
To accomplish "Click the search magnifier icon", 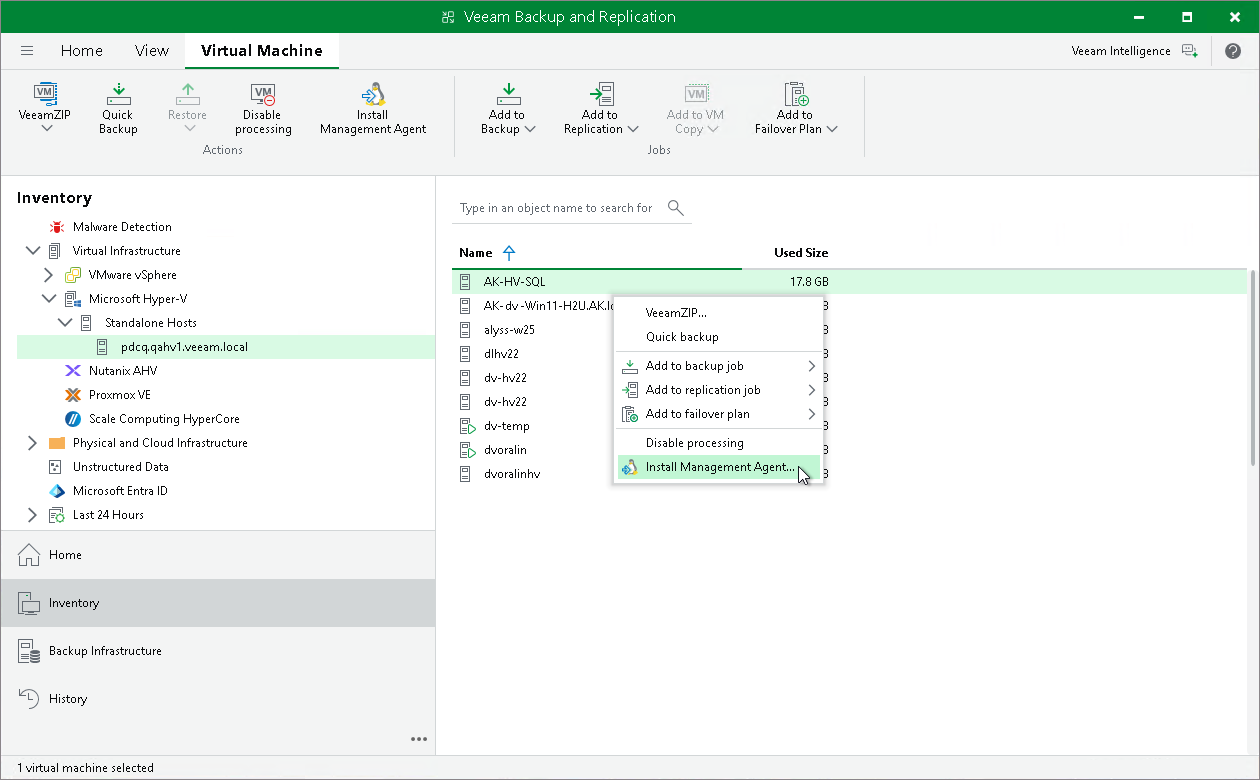I will pyautogui.click(x=676, y=208).
